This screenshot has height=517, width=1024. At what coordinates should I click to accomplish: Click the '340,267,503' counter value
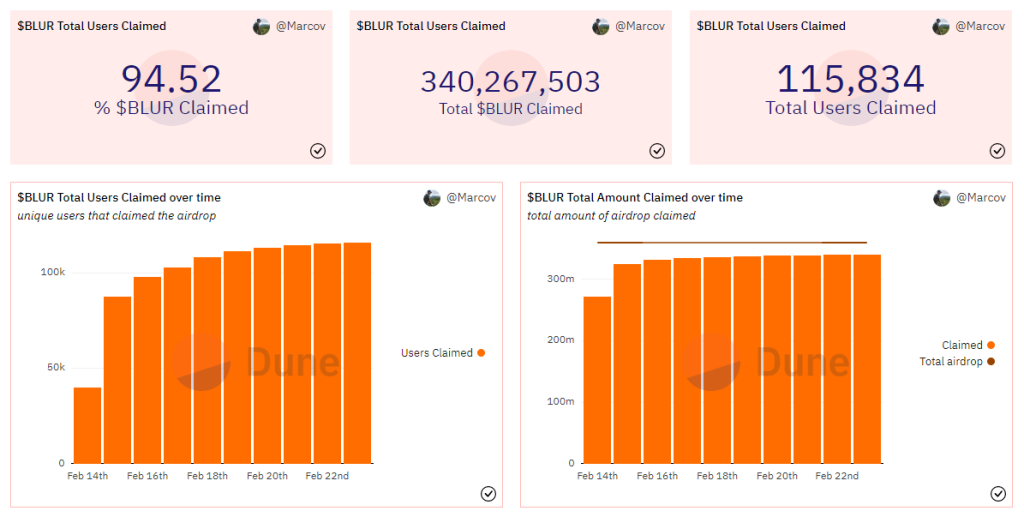click(x=511, y=82)
